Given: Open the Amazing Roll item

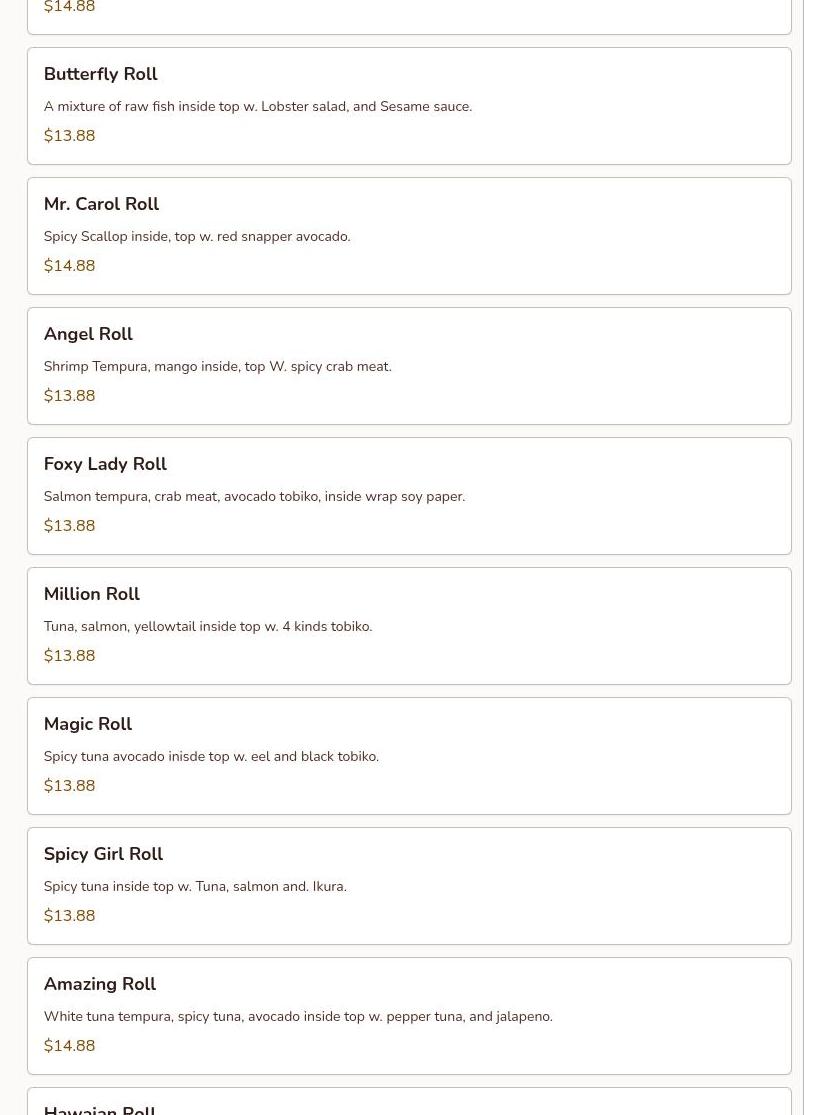Looking at the screenshot, I should pyautogui.click(x=99, y=985).
